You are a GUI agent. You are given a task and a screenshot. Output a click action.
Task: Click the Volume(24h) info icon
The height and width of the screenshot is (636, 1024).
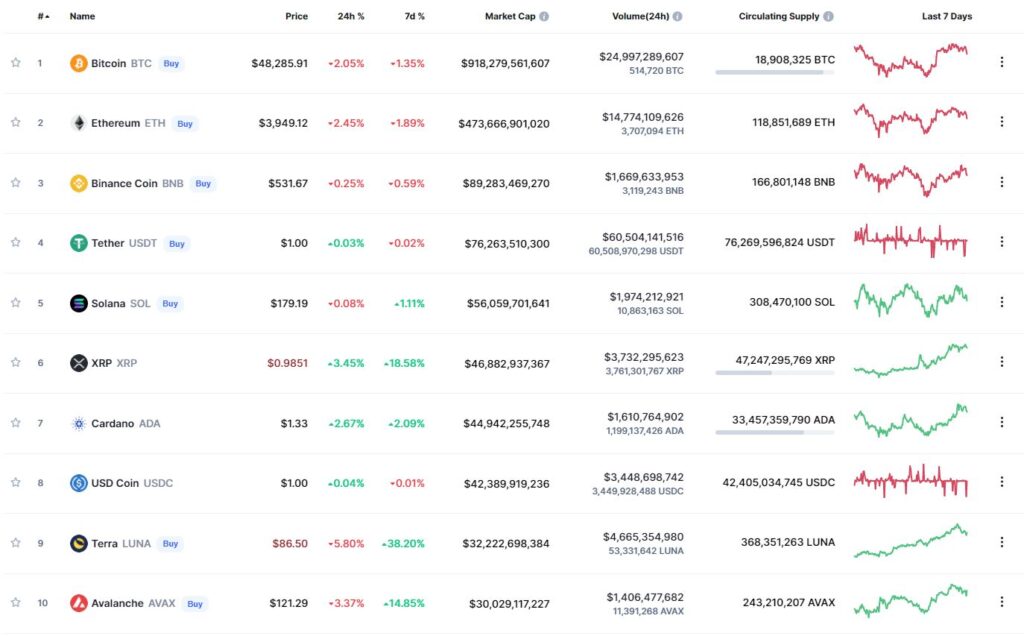[677, 16]
